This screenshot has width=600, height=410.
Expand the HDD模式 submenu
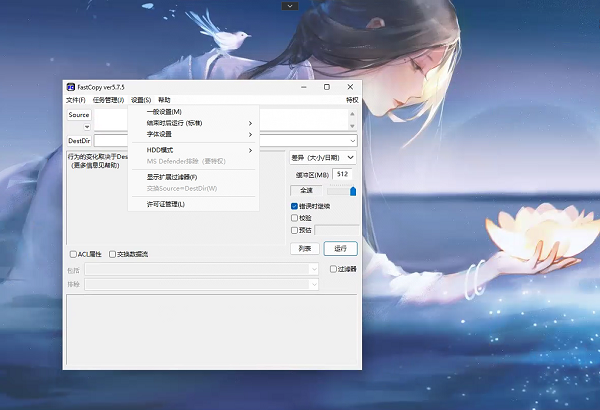coord(194,150)
